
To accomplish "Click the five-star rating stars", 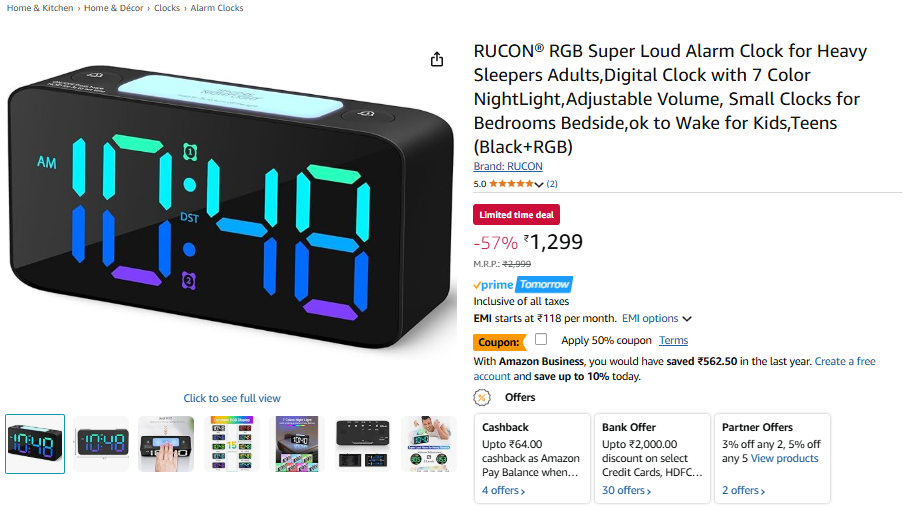I will click(x=511, y=184).
